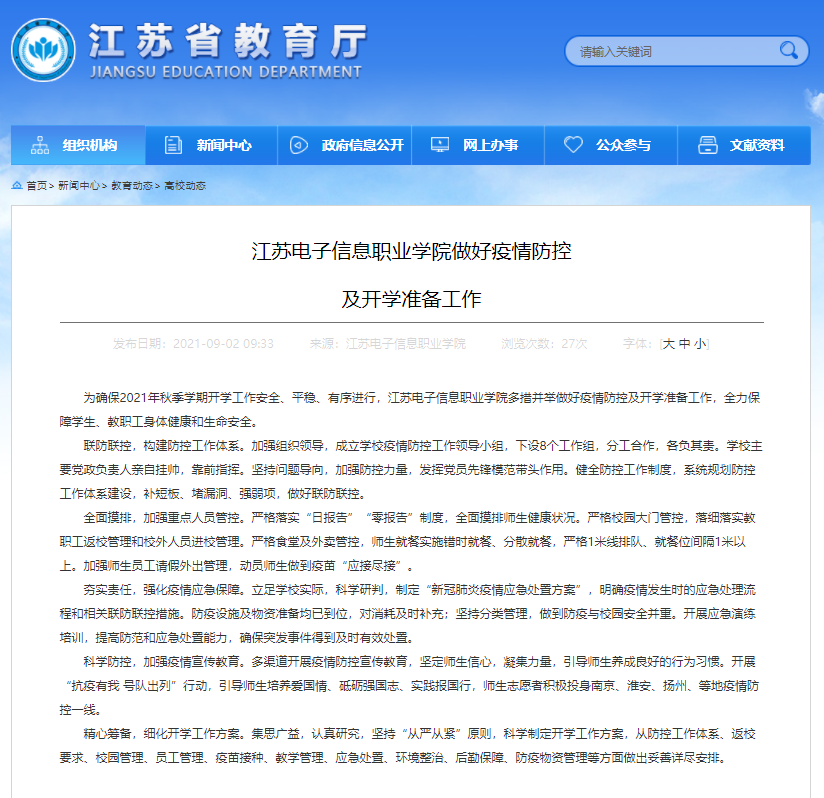
Task: Click the 组织机构 organization chart icon
Action: [x=40, y=145]
